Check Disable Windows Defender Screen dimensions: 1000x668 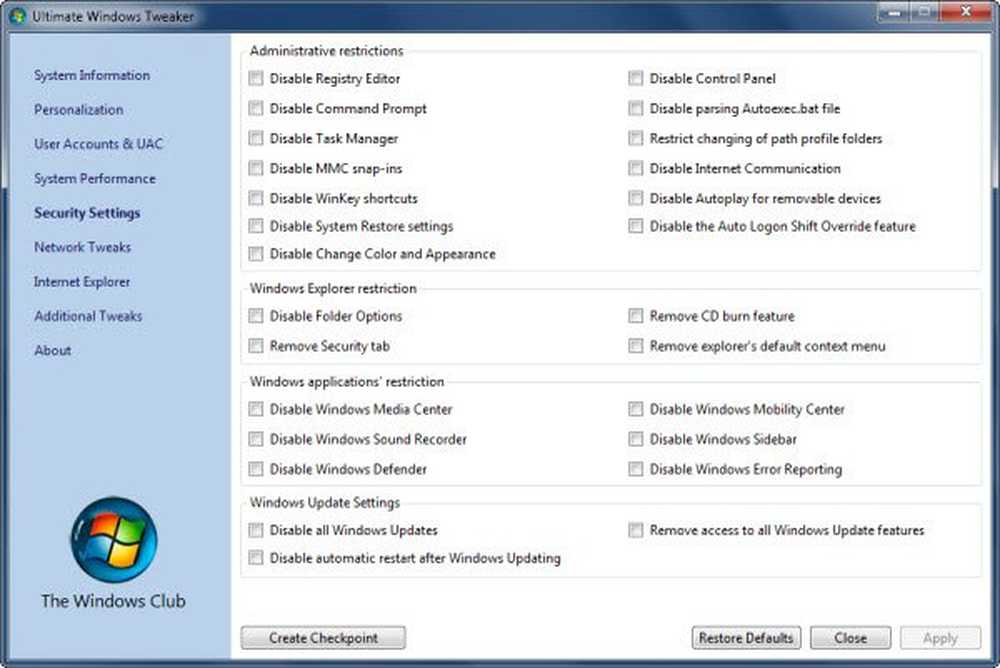[256, 469]
